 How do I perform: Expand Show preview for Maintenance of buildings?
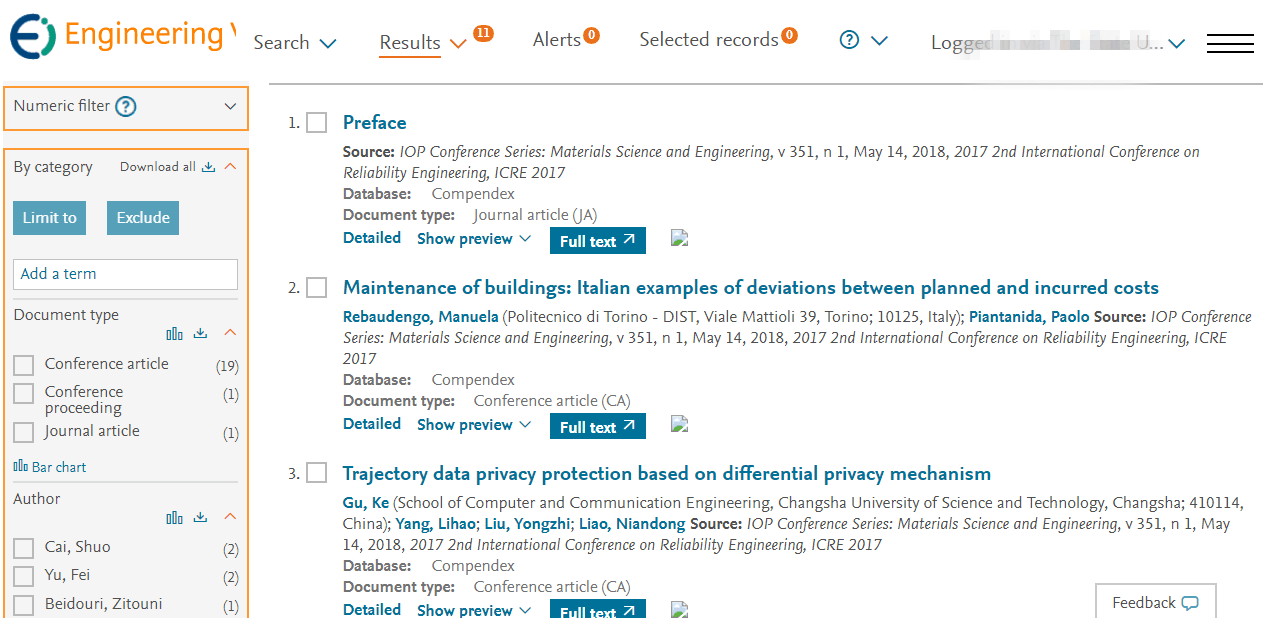(x=473, y=424)
